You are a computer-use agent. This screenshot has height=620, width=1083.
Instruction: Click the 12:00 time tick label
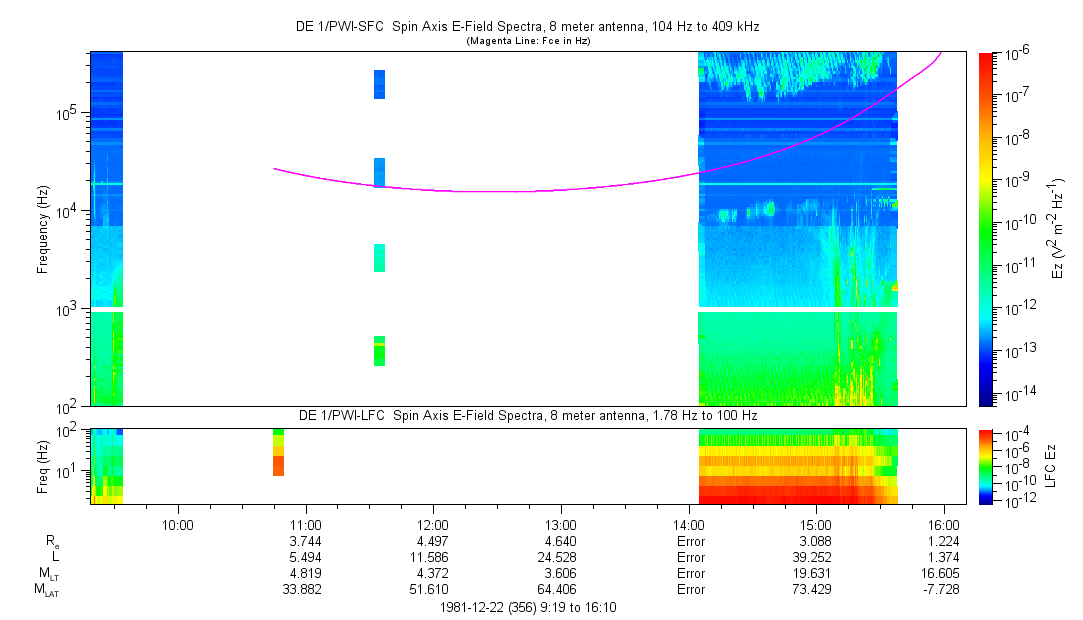pyautogui.click(x=433, y=525)
